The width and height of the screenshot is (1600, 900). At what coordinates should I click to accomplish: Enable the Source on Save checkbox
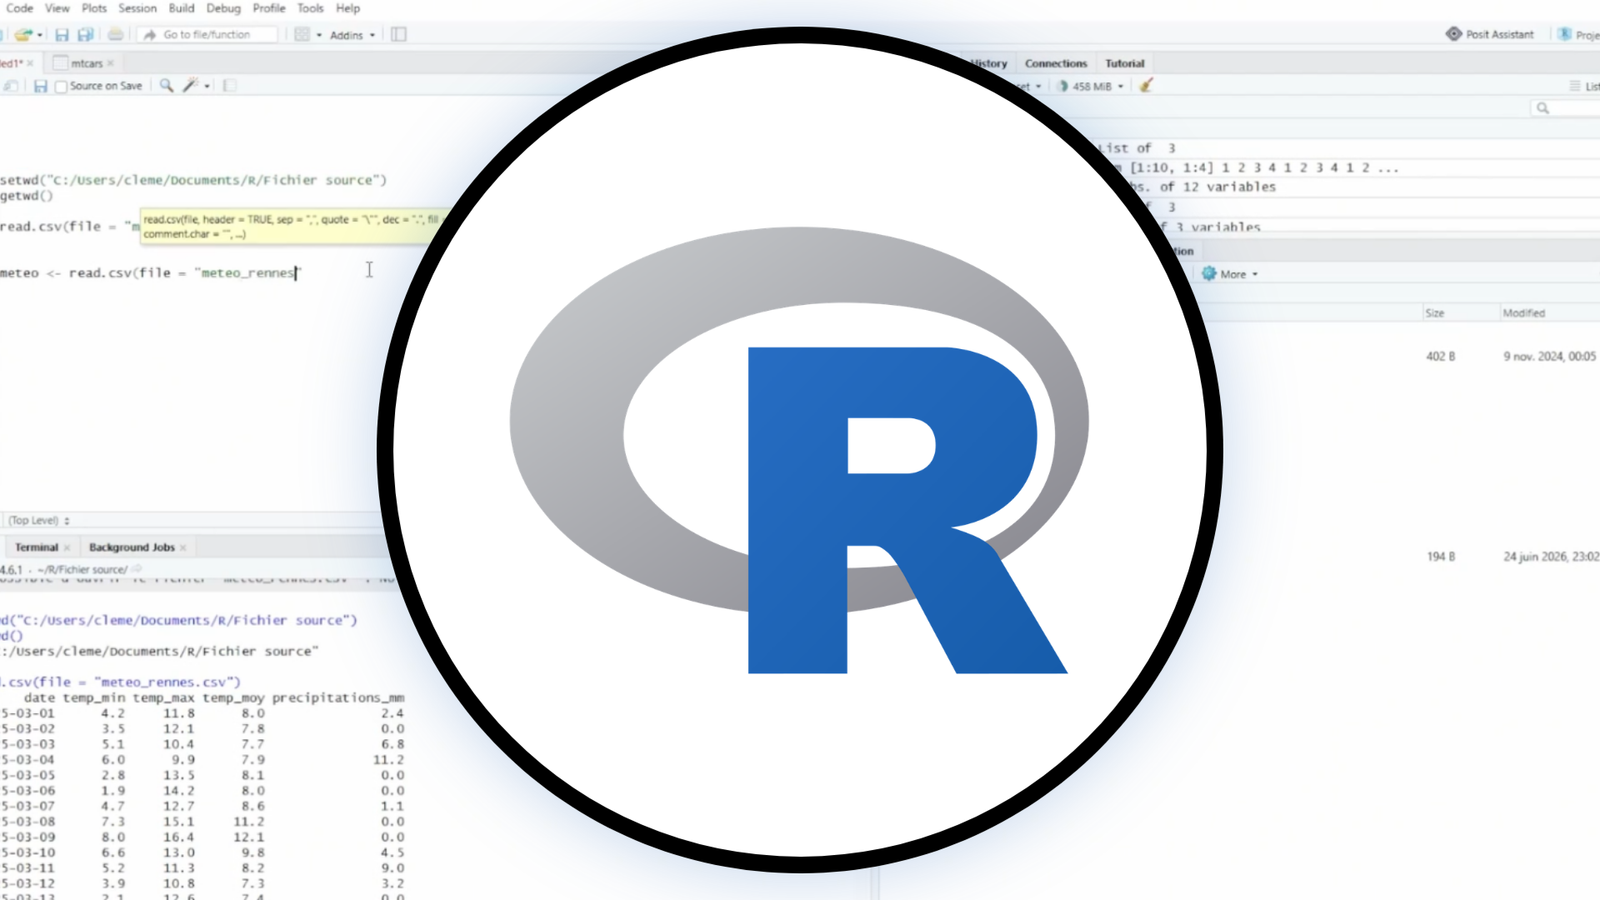pos(62,87)
